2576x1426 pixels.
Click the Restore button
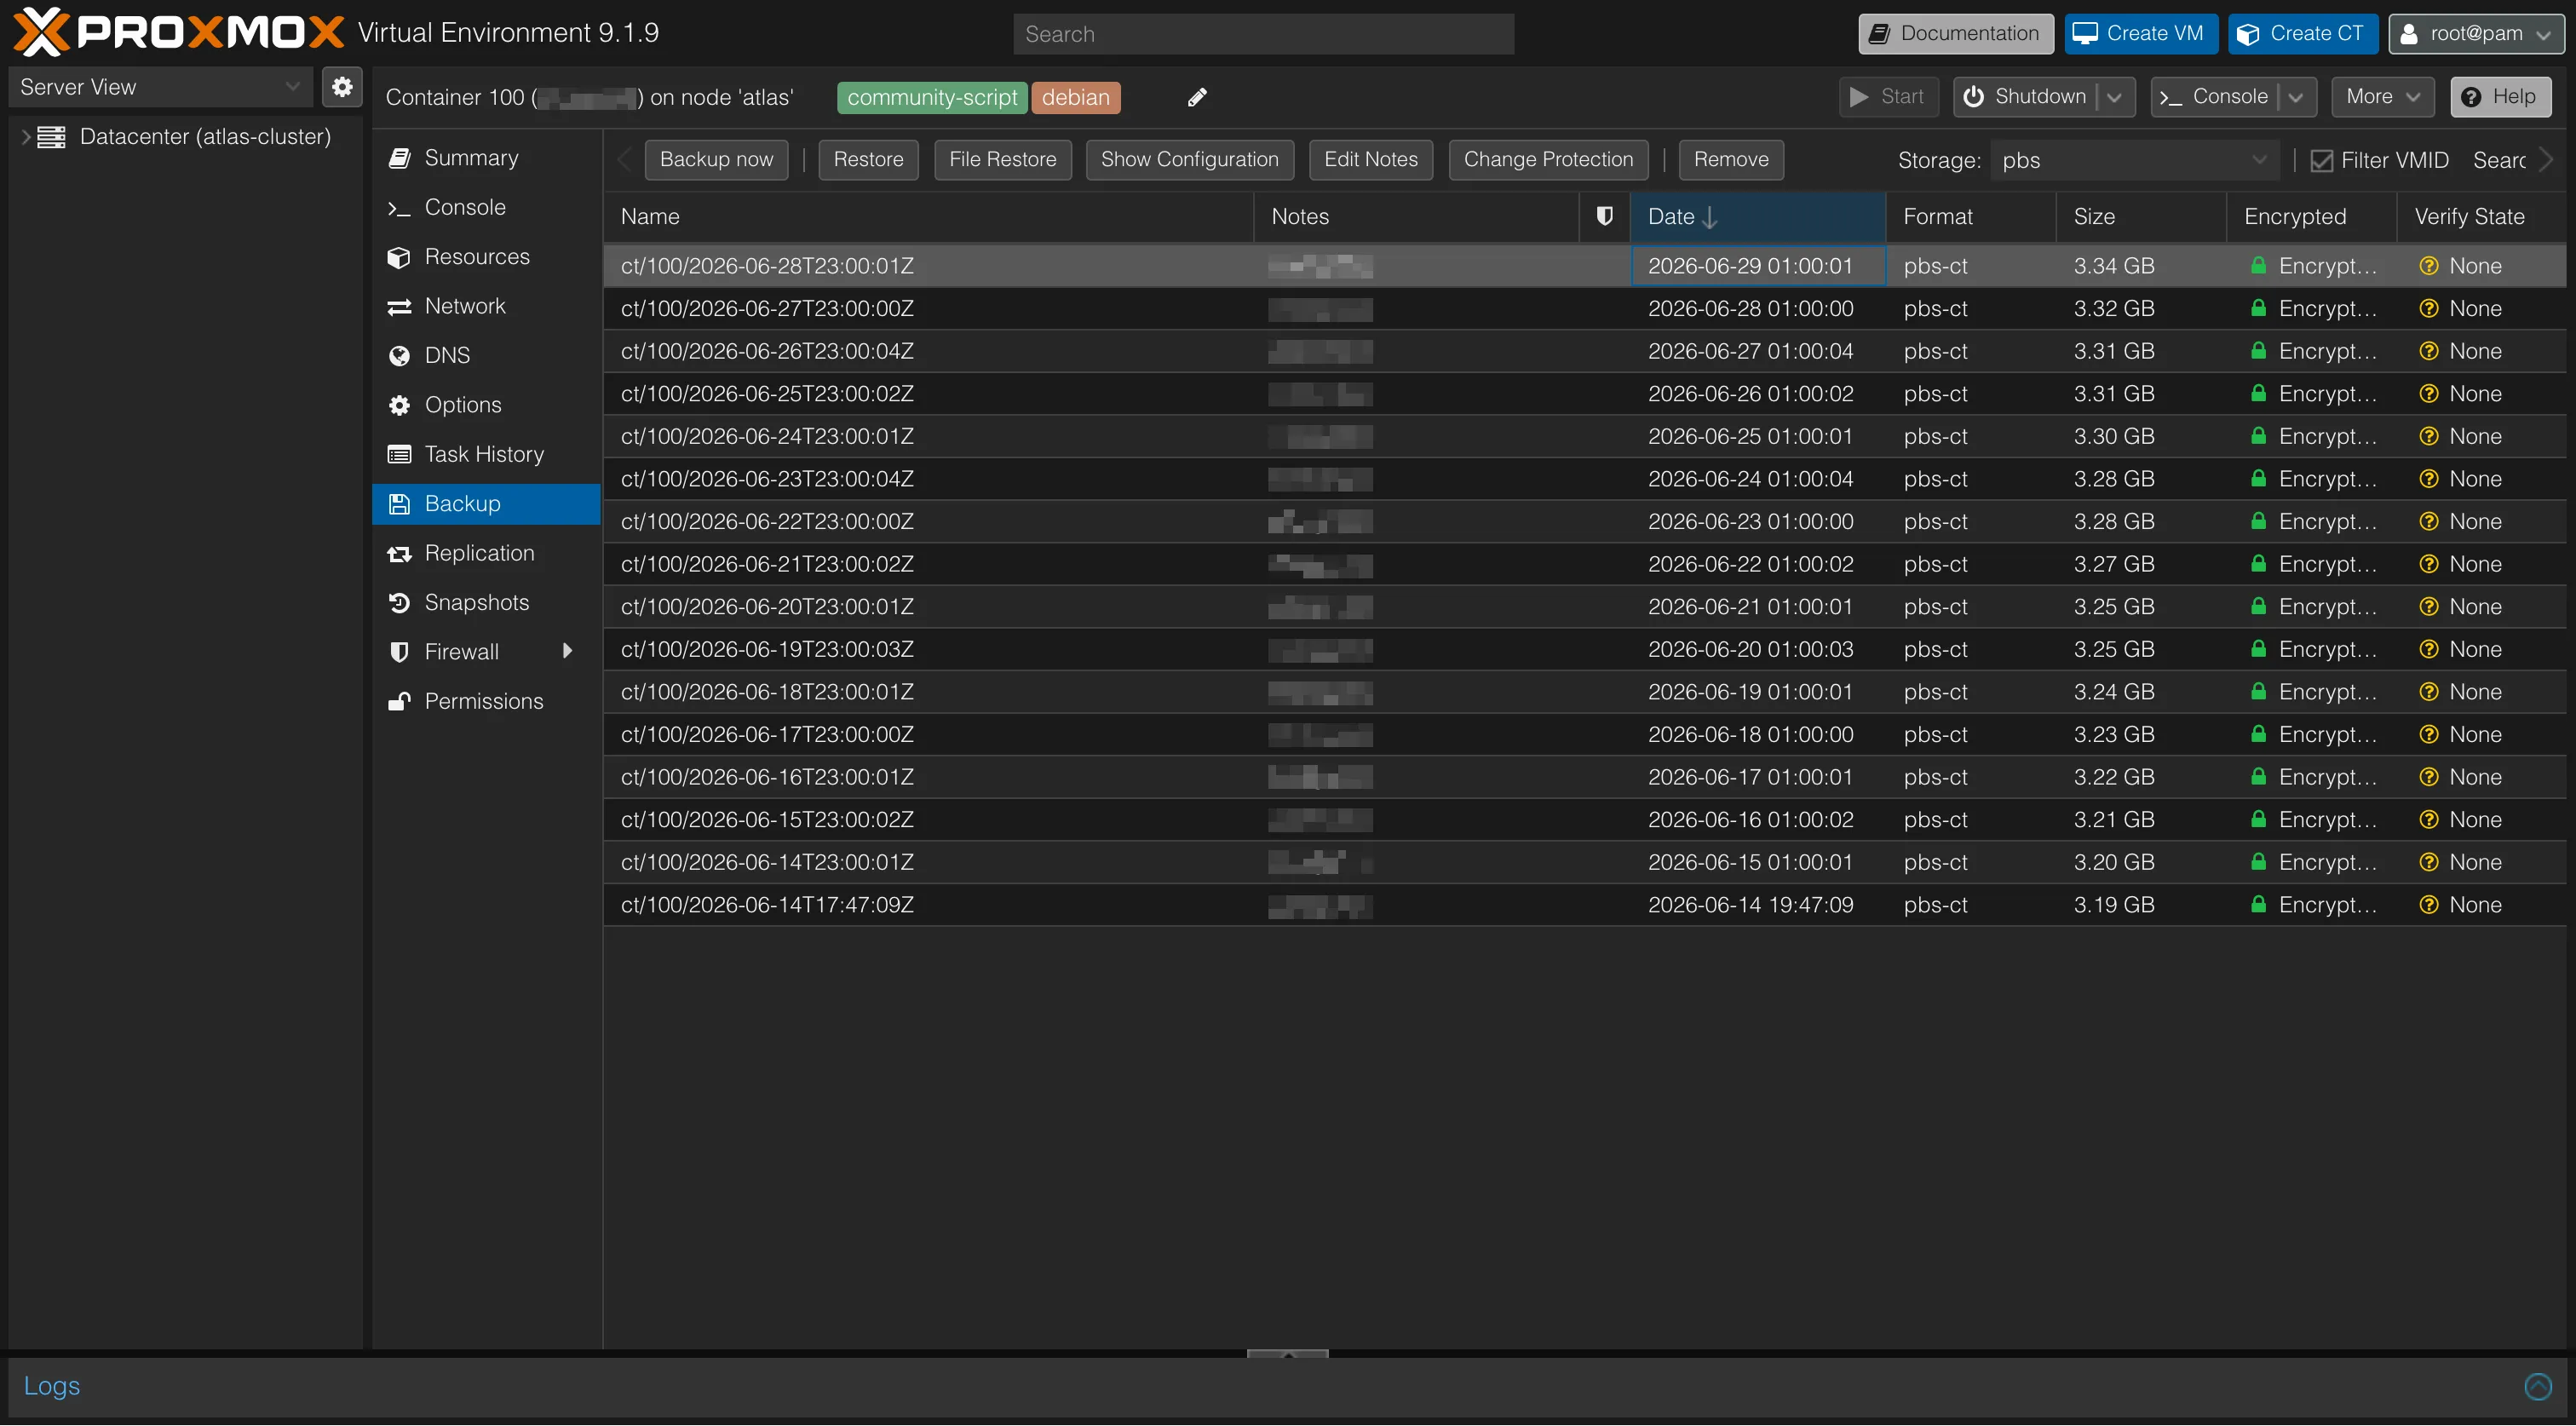click(x=868, y=160)
